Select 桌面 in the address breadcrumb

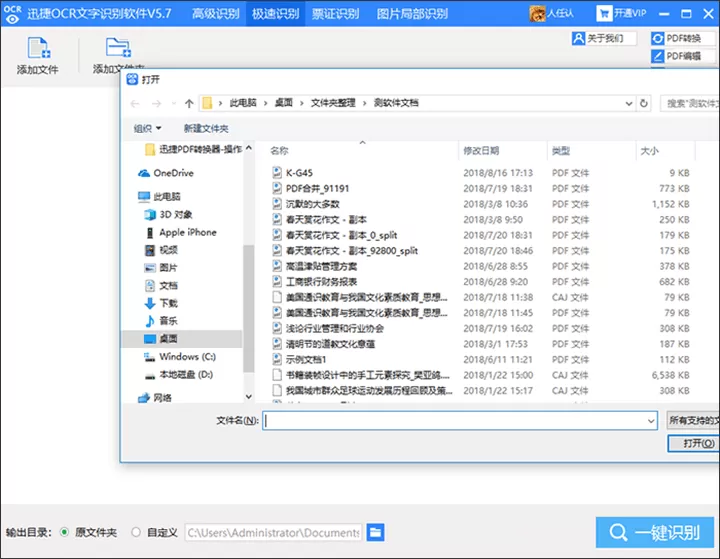pyautogui.click(x=283, y=103)
